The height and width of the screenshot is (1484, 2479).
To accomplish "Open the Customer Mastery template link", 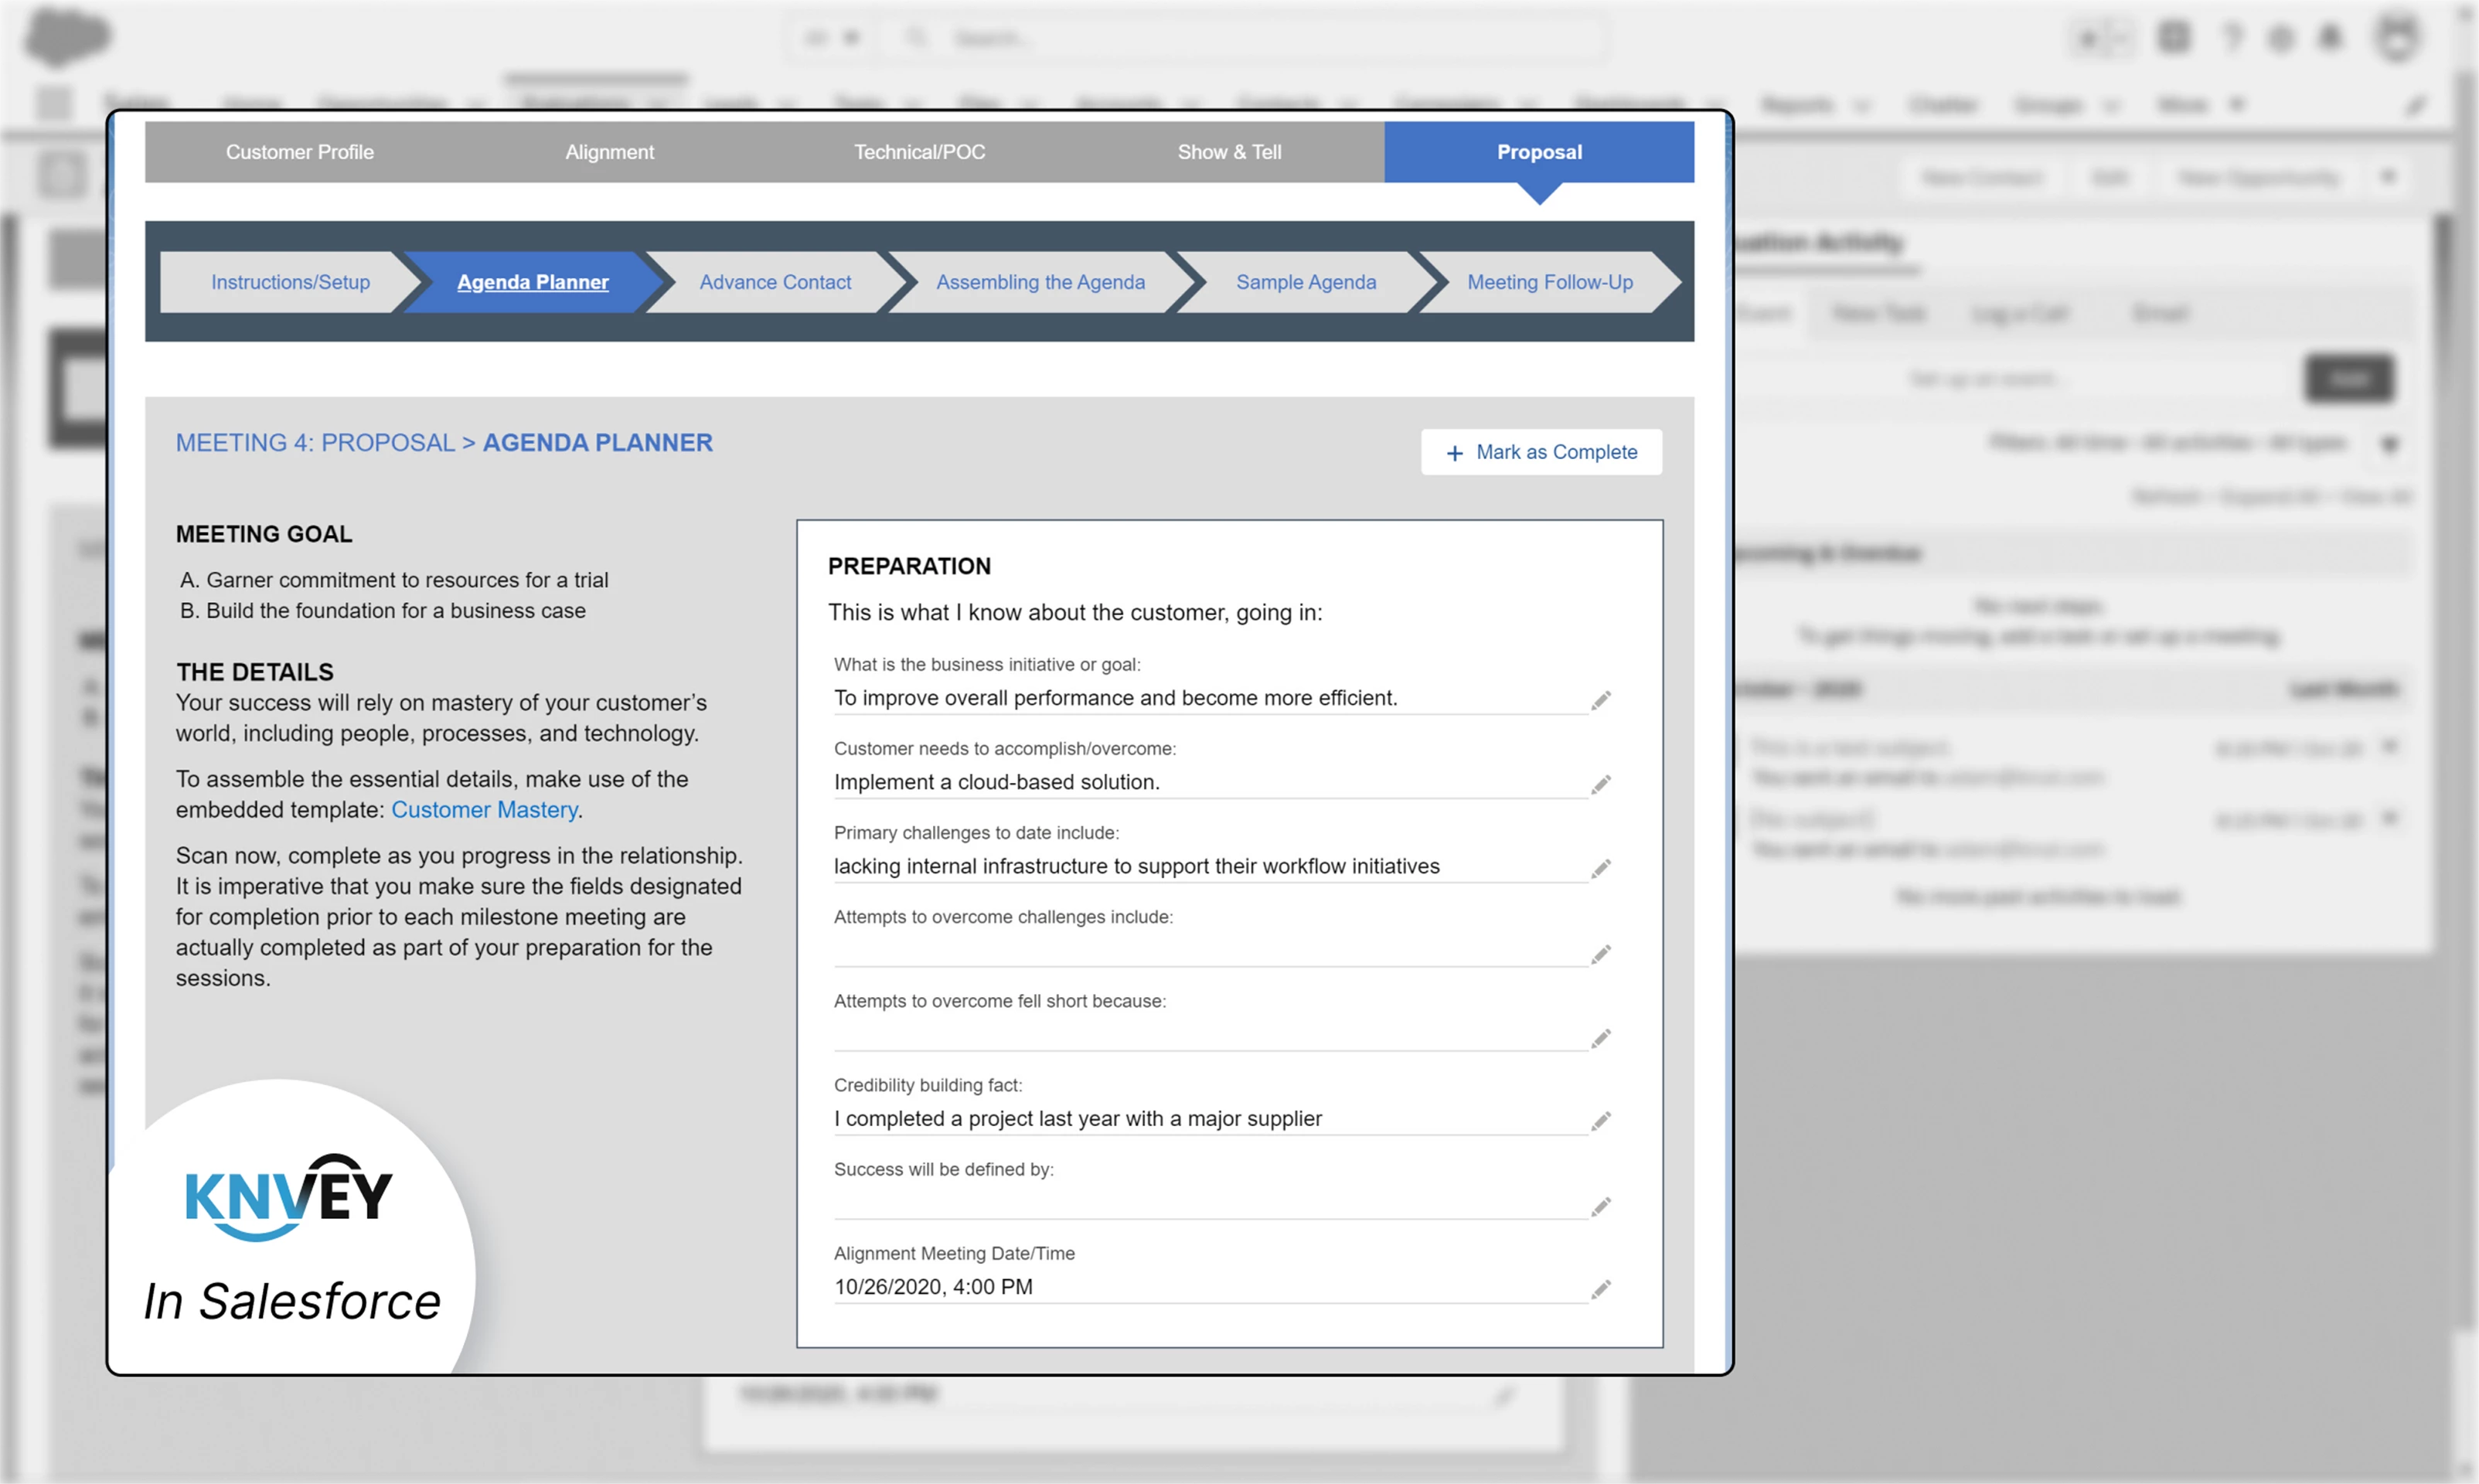I will (x=484, y=809).
